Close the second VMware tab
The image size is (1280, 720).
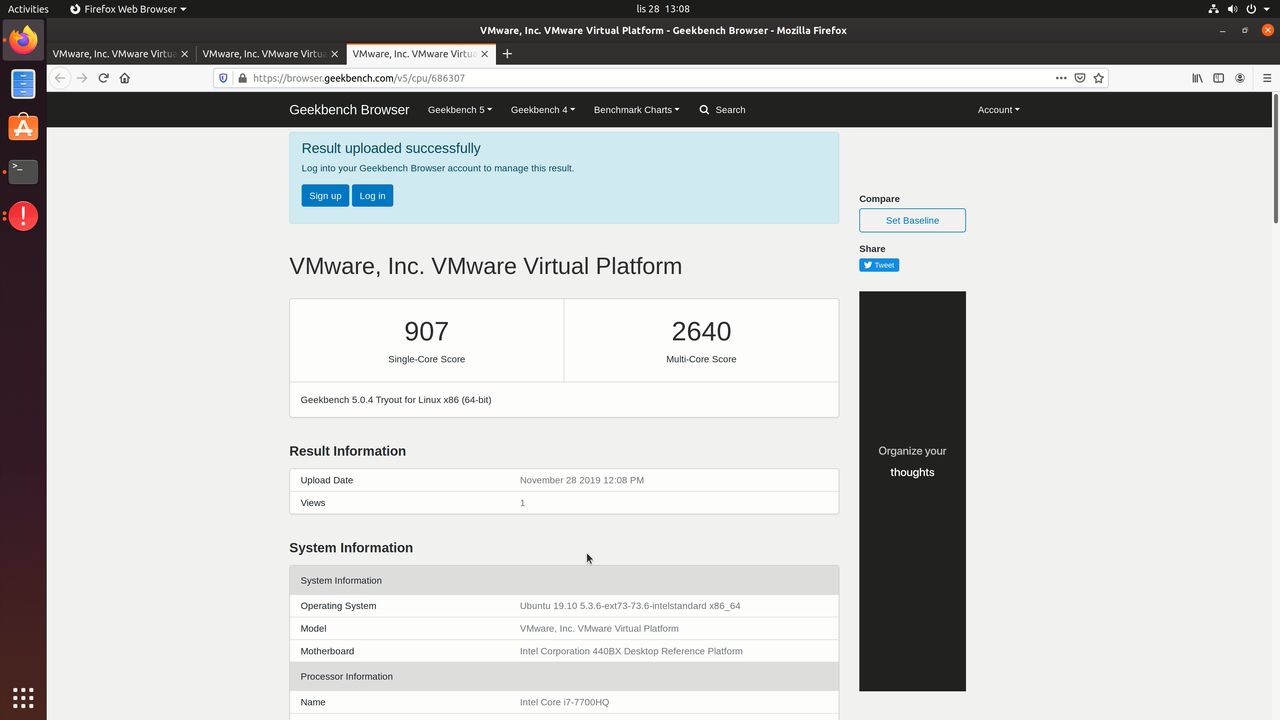tap(334, 54)
